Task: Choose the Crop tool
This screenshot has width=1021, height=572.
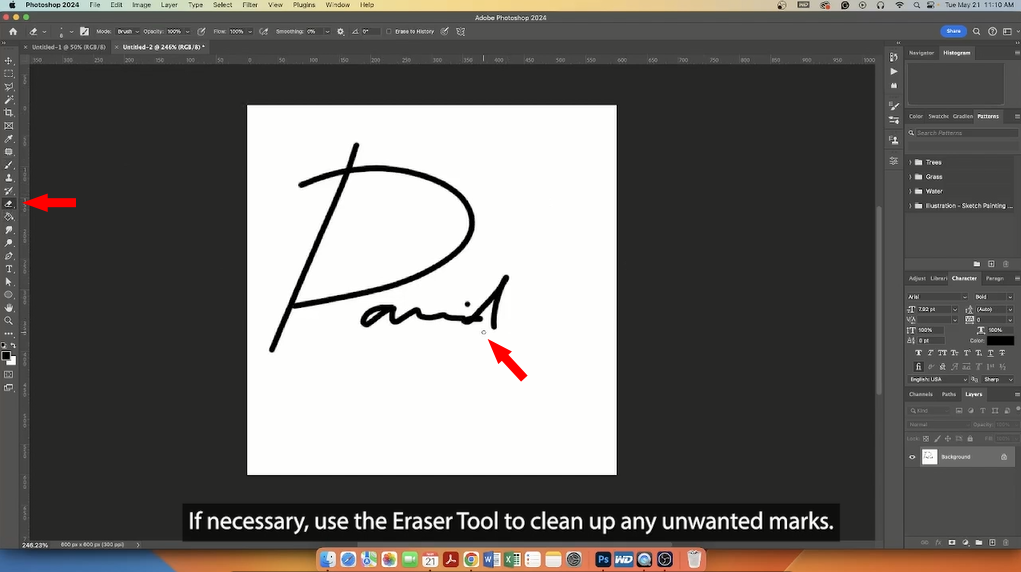Action: [9, 113]
